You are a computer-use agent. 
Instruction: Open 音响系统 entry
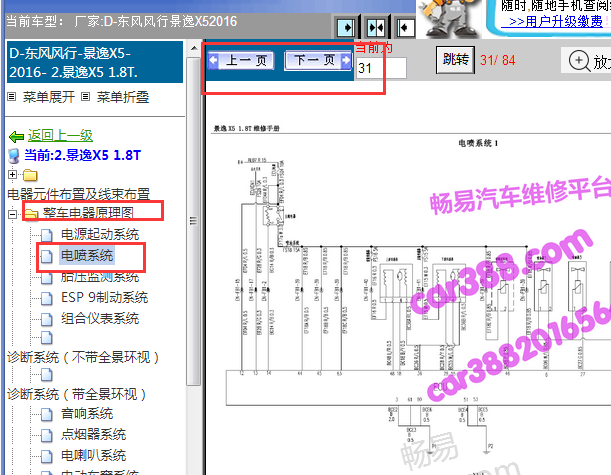(87, 413)
